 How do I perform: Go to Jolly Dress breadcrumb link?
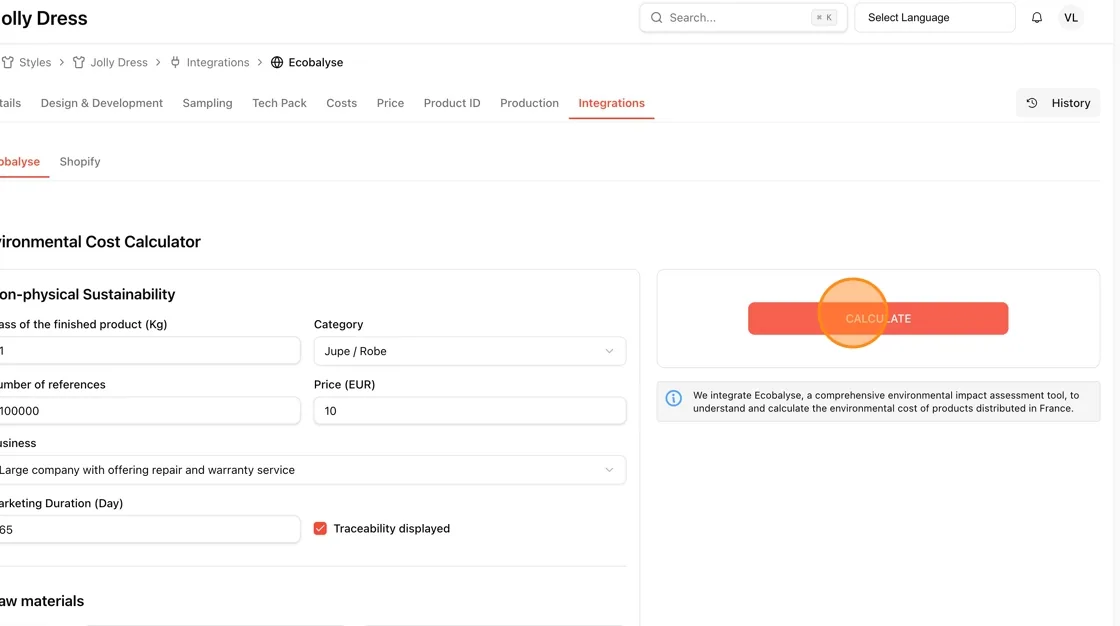[x=119, y=62]
